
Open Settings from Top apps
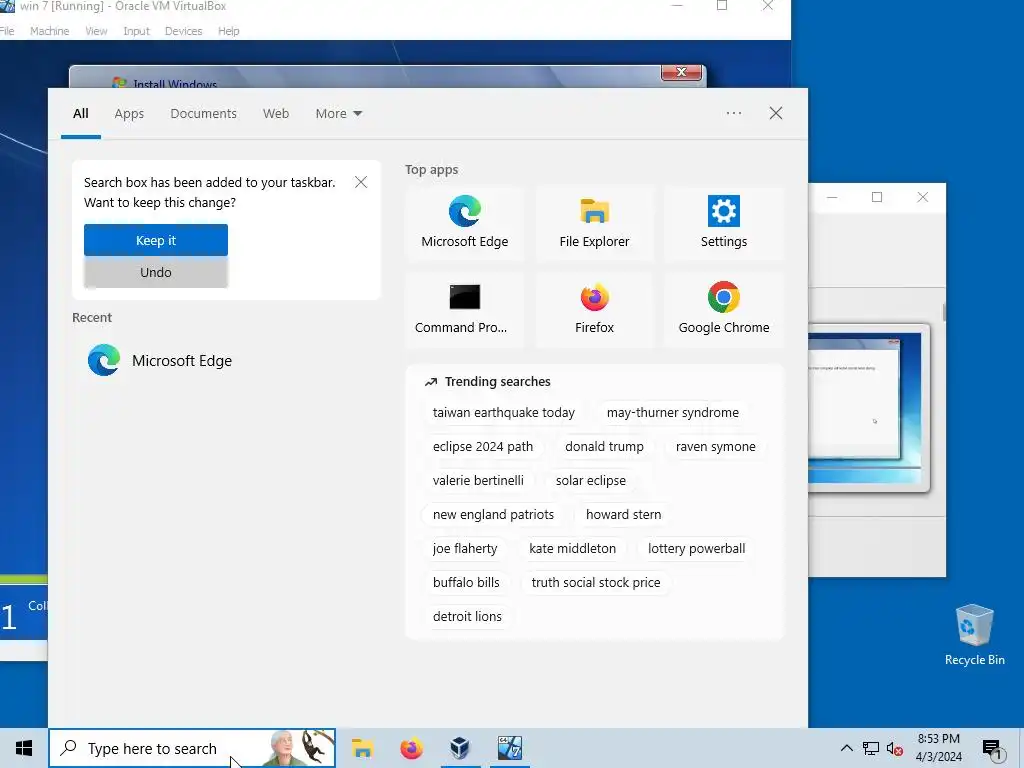724,223
